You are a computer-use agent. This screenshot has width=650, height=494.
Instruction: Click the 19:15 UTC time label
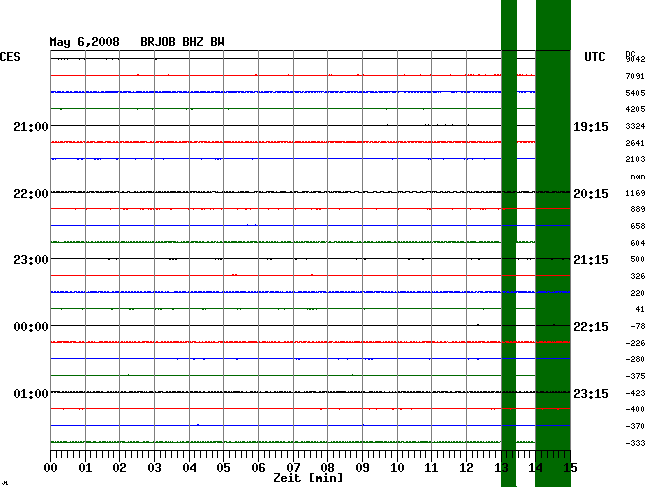[591, 126]
